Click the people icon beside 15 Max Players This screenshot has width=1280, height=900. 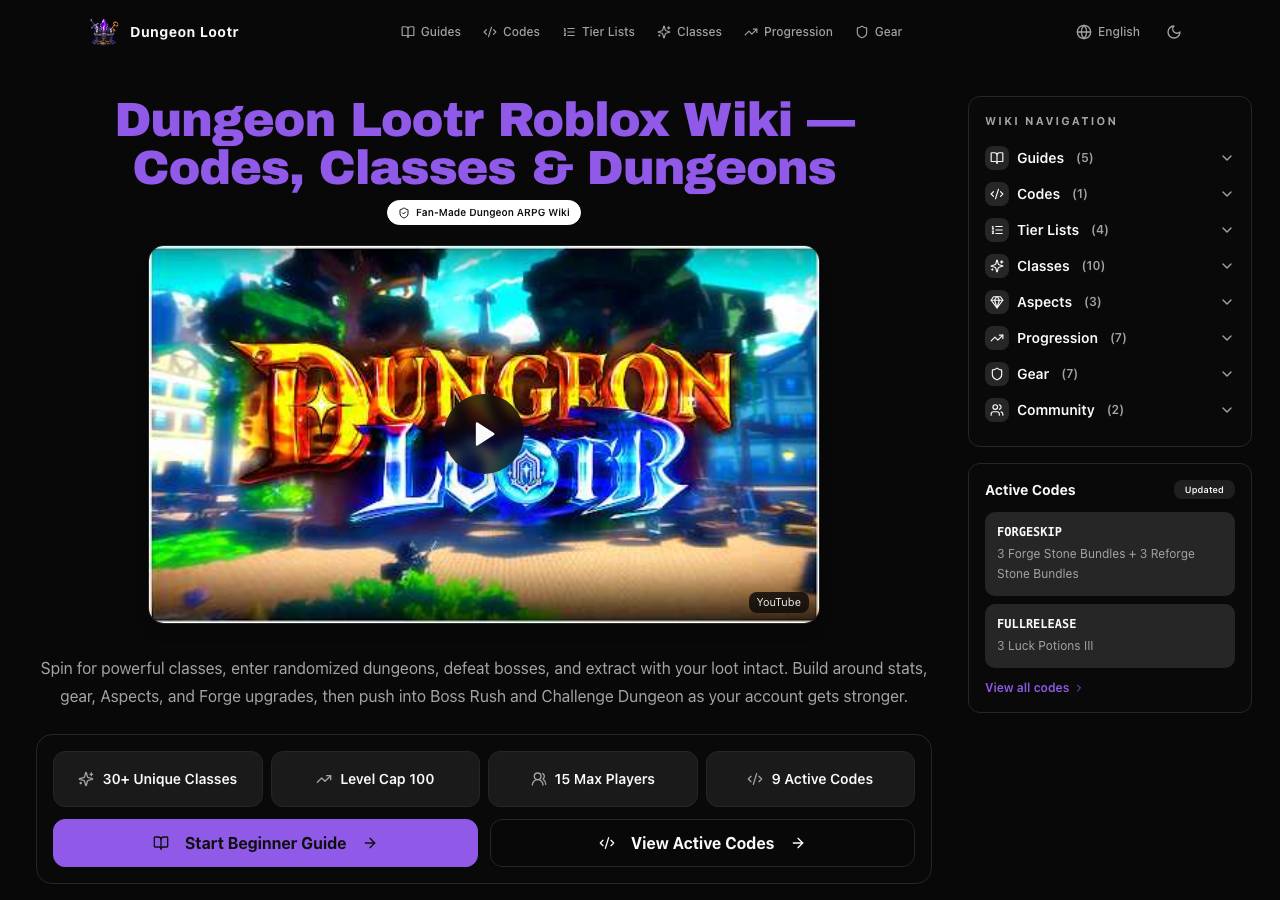coord(539,779)
